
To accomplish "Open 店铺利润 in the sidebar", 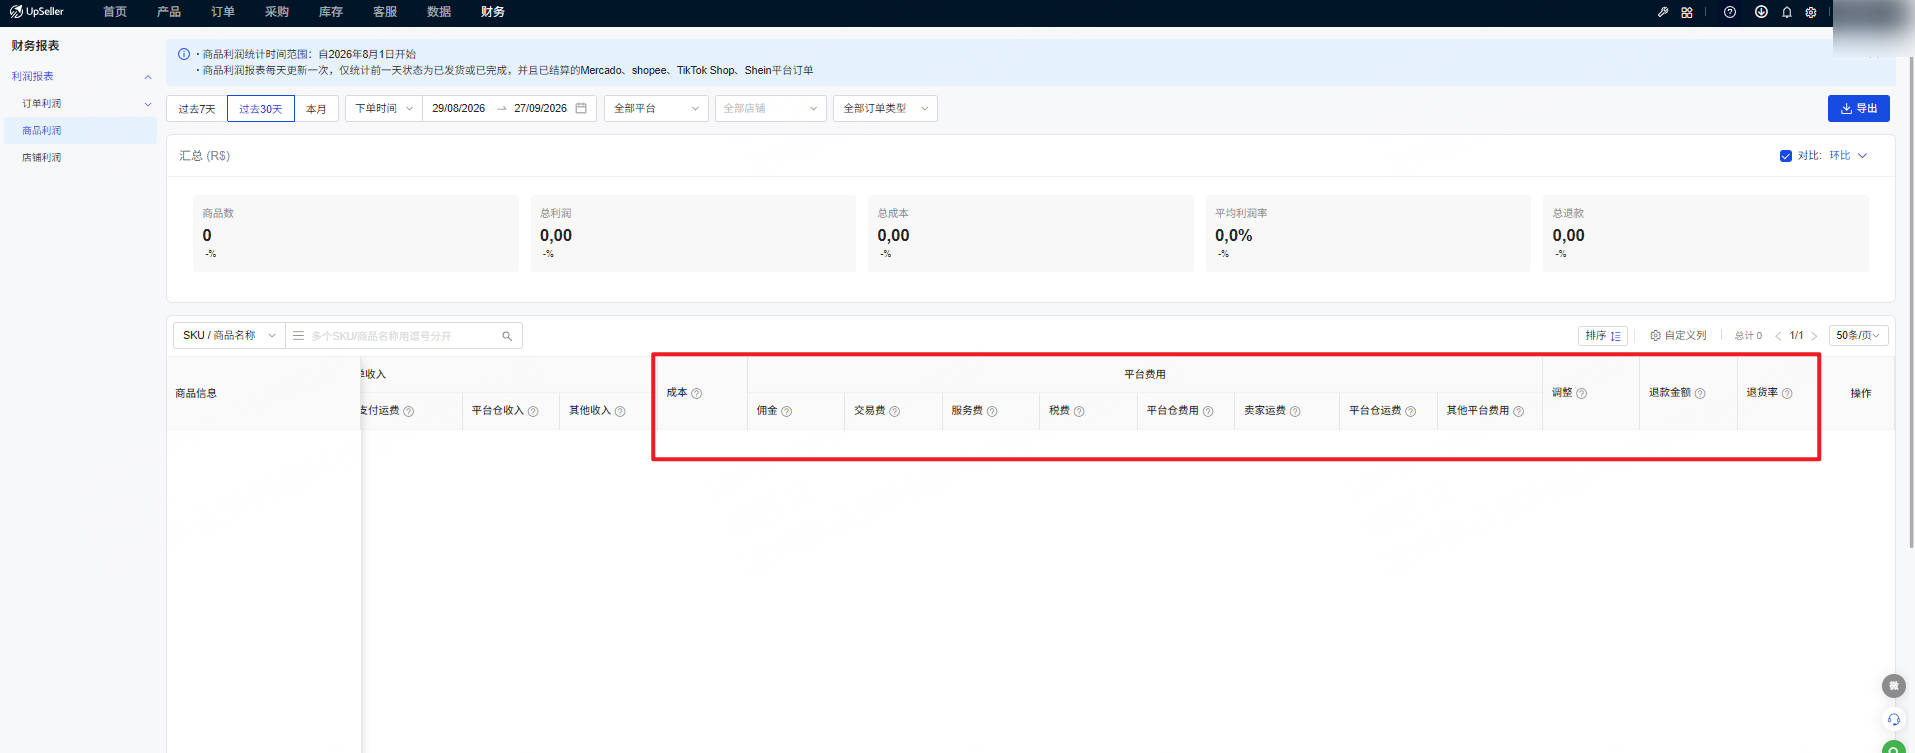I will 42,158.
